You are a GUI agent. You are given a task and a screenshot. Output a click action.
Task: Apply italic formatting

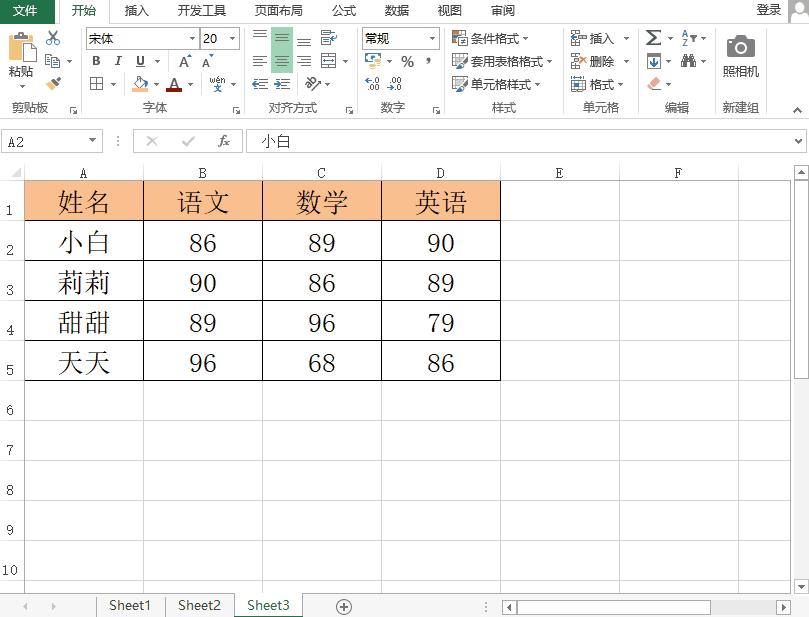click(x=118, y=60)
